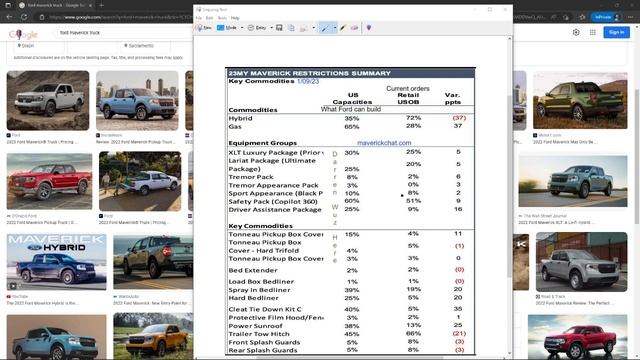The height and width of the screenshot is (360, 640).
Task: Click the browser extensions icon beside the Favorites star
Action: [x=566, y=17]
